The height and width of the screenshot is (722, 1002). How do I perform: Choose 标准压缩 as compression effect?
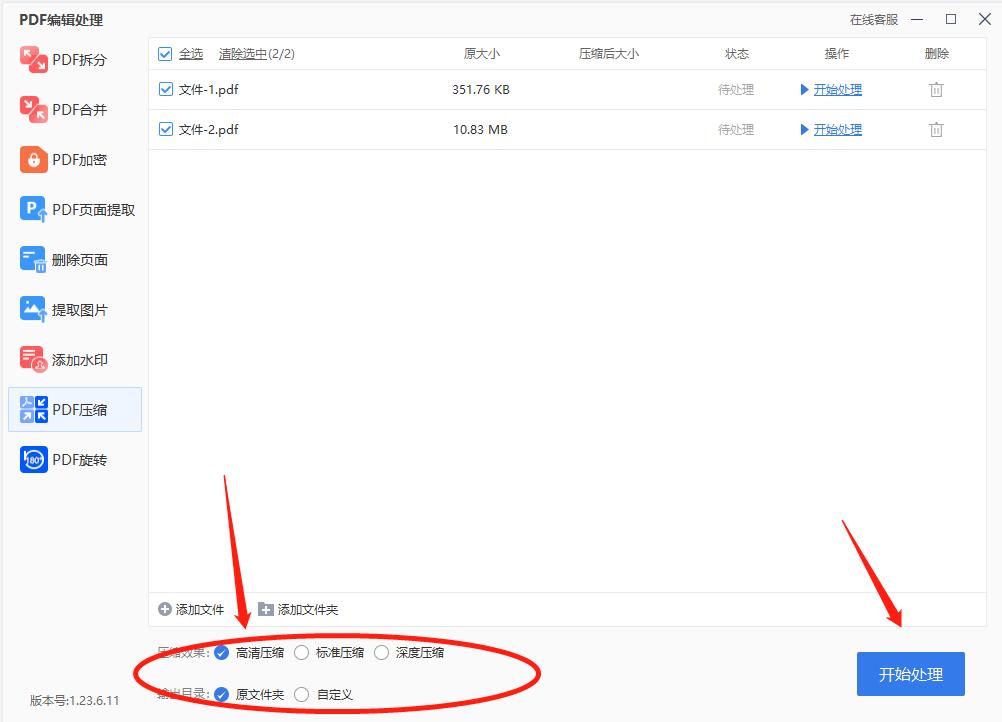[301, 652]
